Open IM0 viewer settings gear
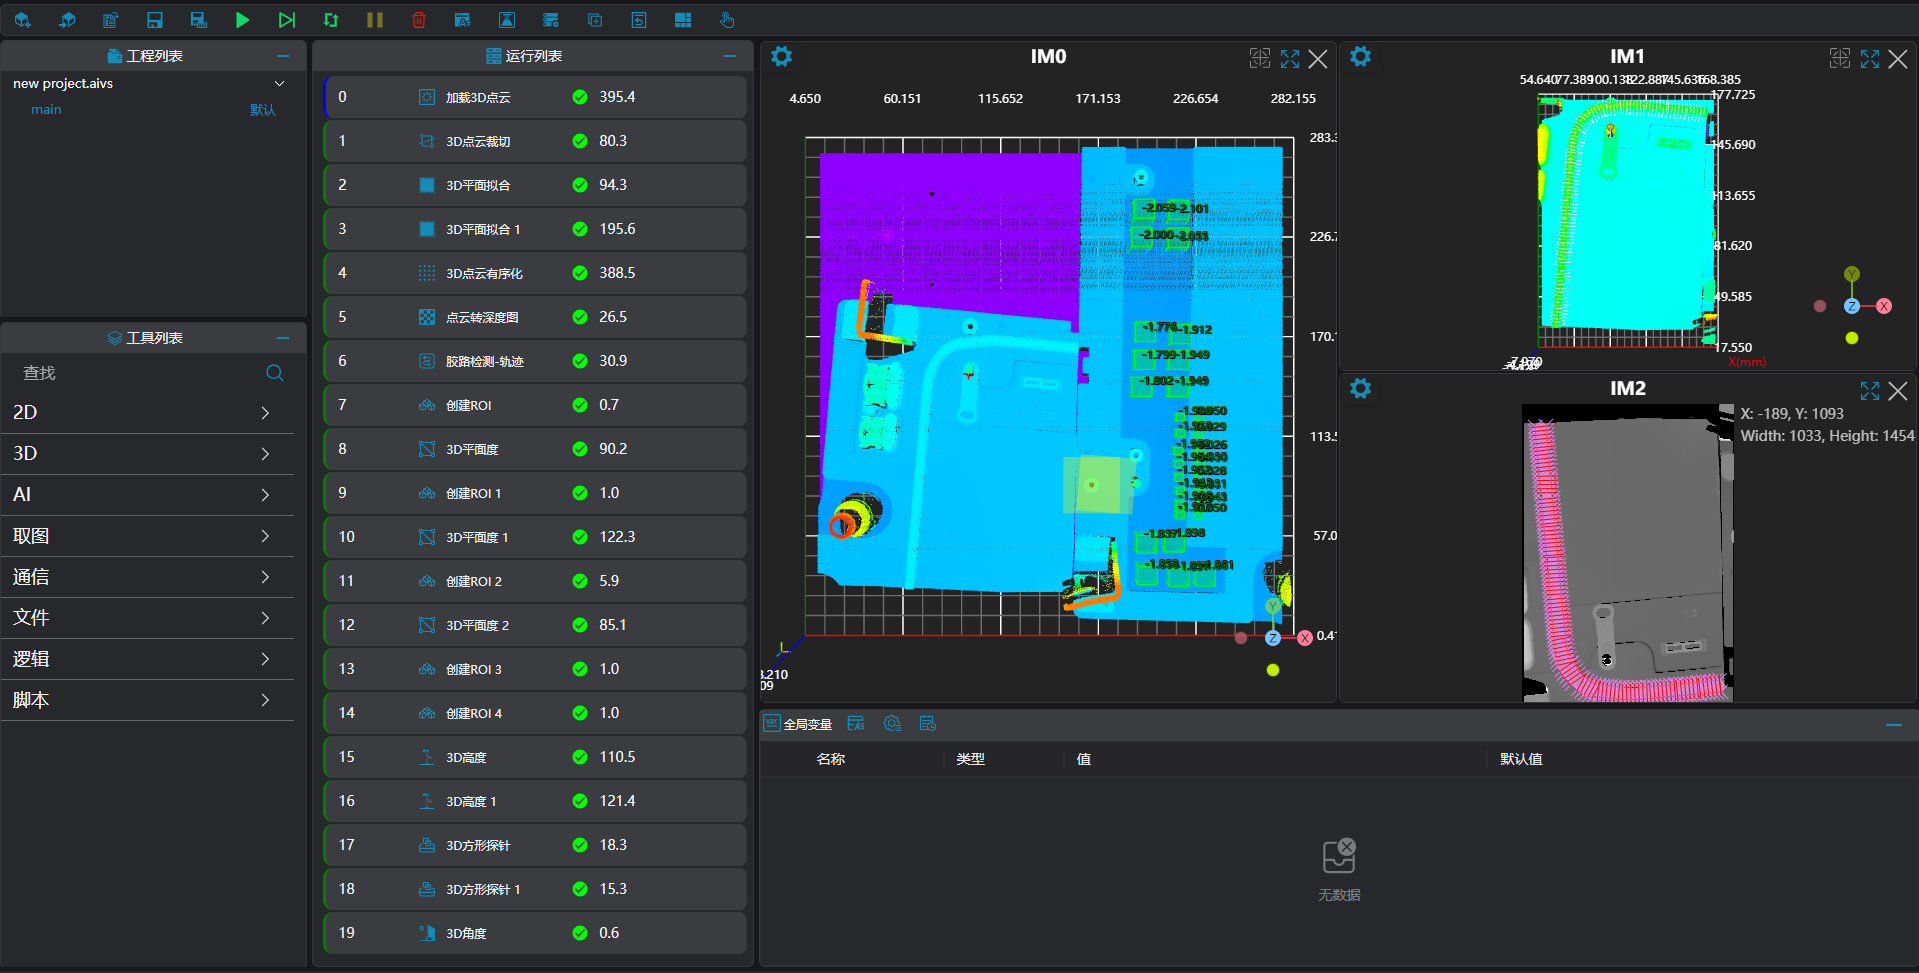The height and width of the screenshot is (973, 1919). 782,57
